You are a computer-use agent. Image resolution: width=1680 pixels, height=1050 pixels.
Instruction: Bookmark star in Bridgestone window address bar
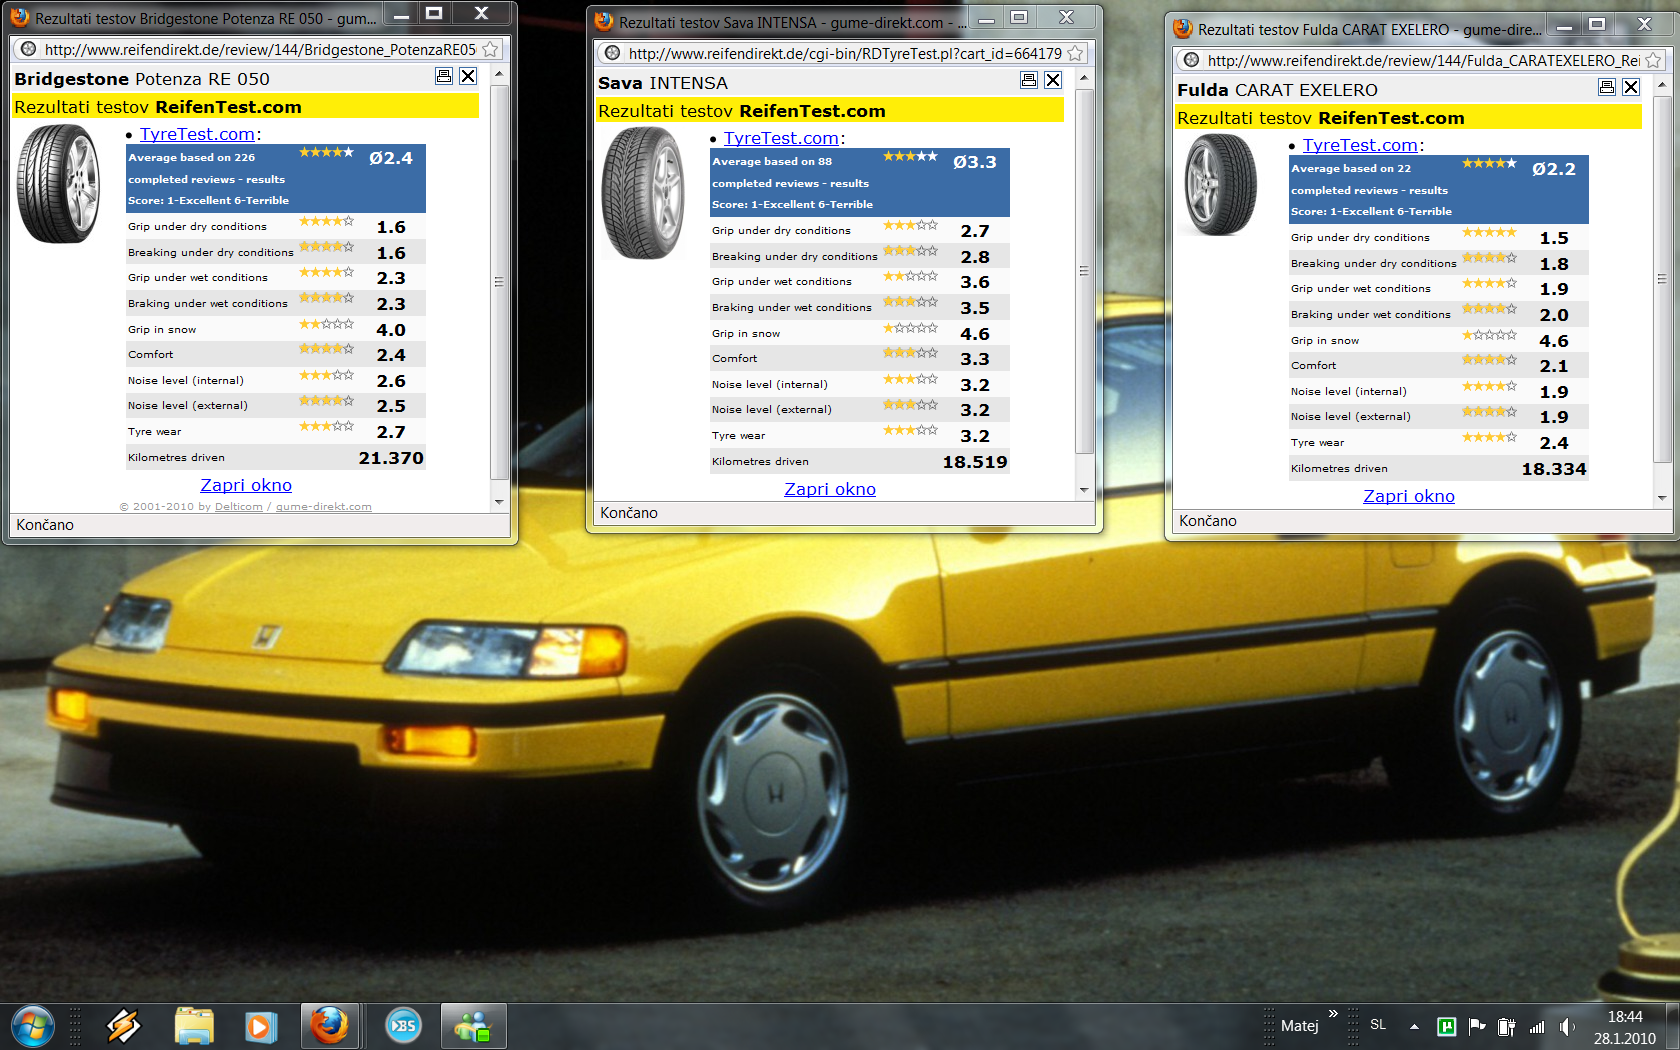pos(490,49)
